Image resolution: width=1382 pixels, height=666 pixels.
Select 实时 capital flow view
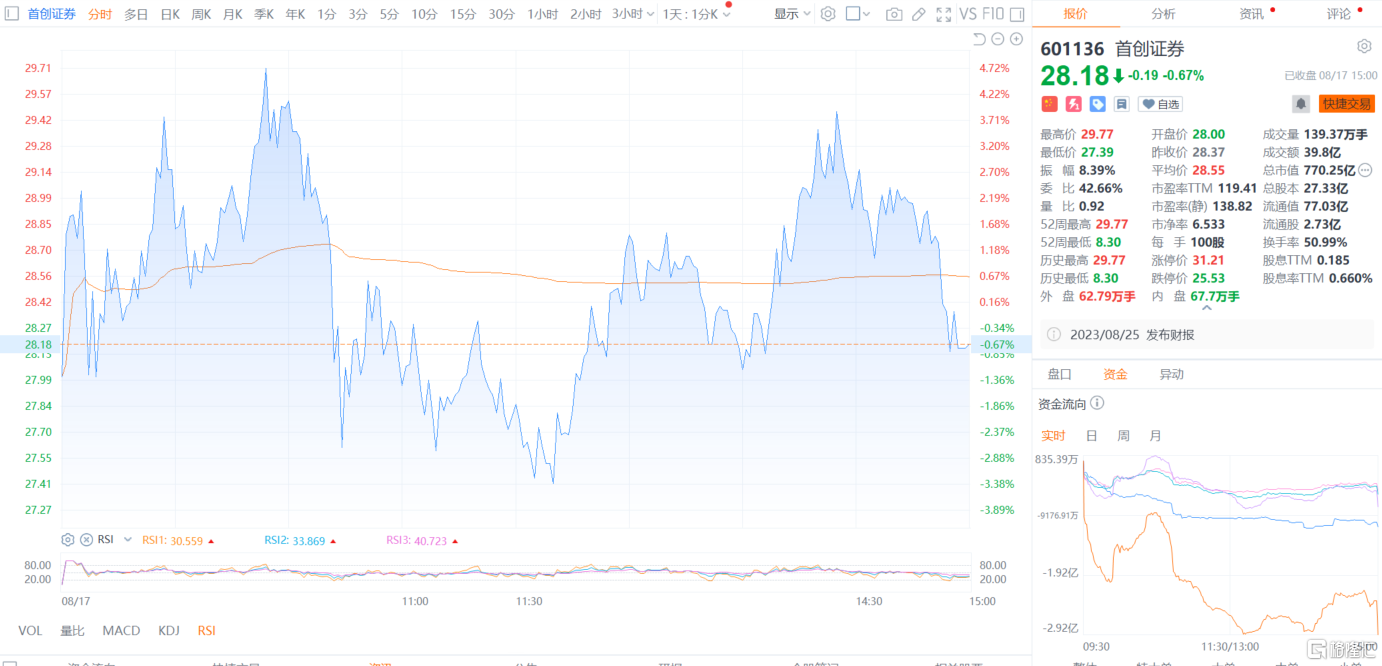(1053, 435)
